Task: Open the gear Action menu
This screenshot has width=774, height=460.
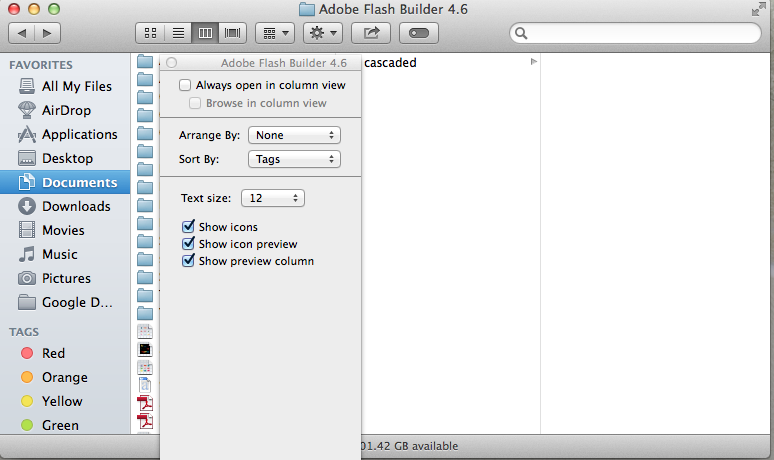Action: 323,33
